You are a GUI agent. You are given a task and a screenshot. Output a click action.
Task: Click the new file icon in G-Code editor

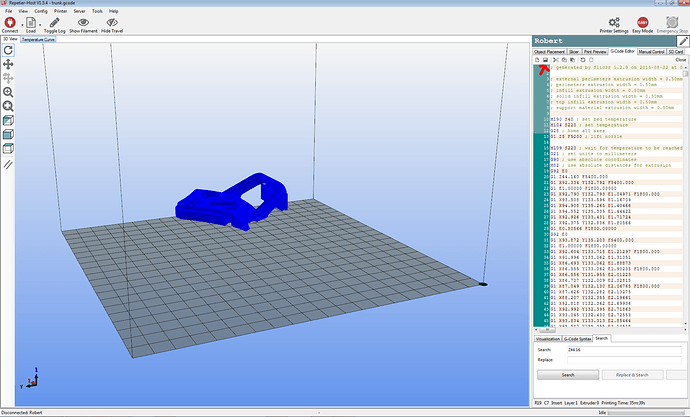click(537, 60)
